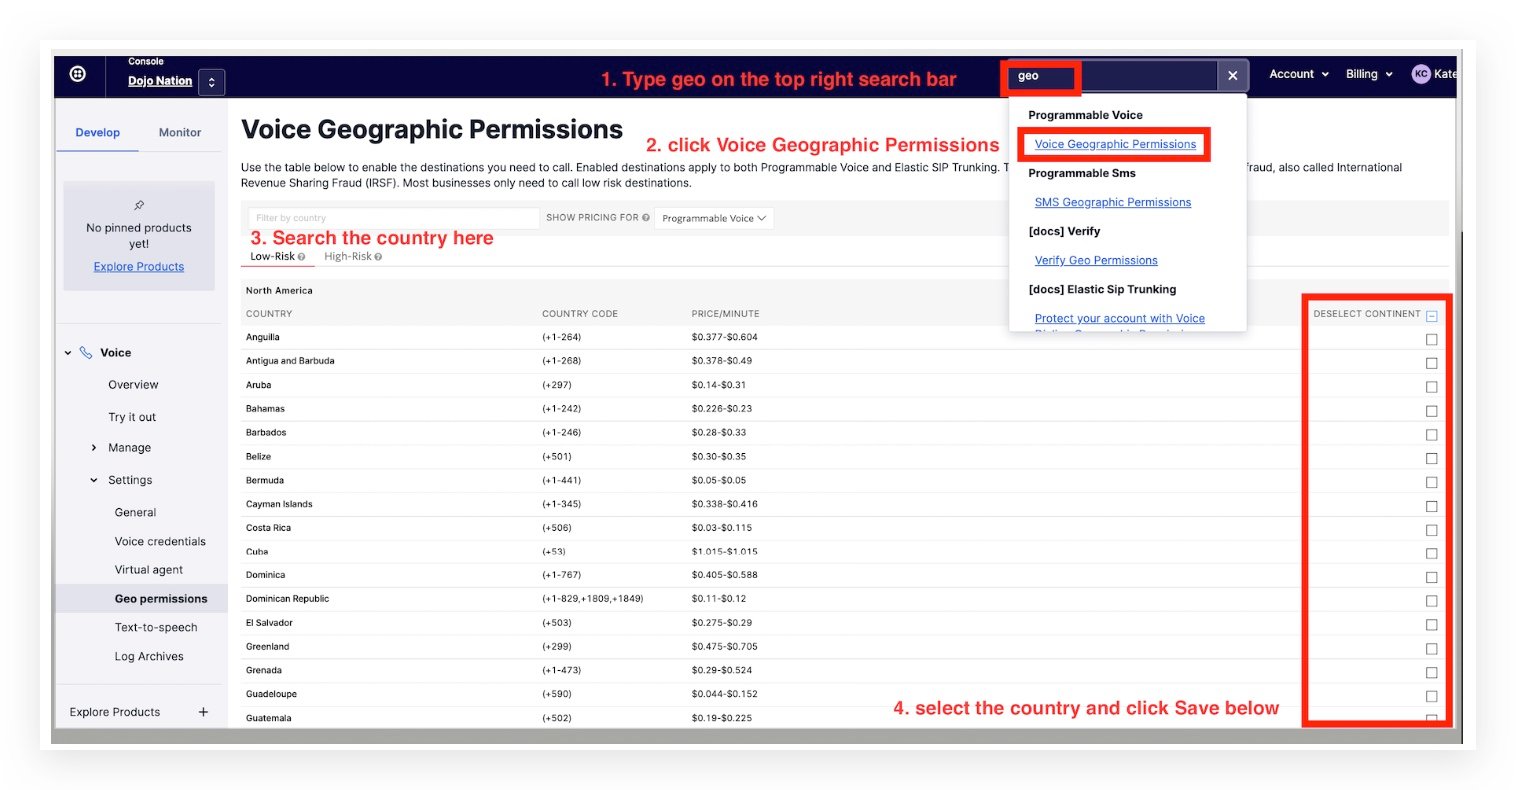Click the Voice phone icon in sidebar
The height and width of the screenshot is (790, 1516).
pyautogui.click(x=86, y=353)
